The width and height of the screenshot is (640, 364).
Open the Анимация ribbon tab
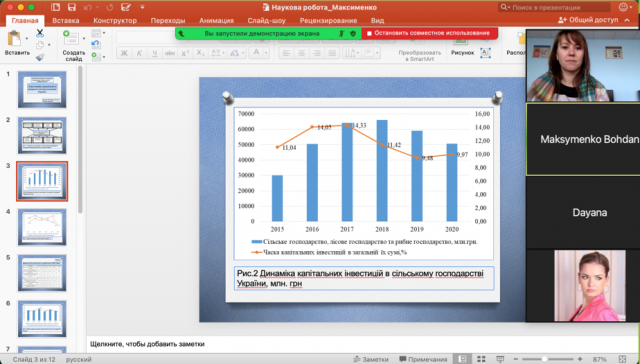tap(216, 20)
